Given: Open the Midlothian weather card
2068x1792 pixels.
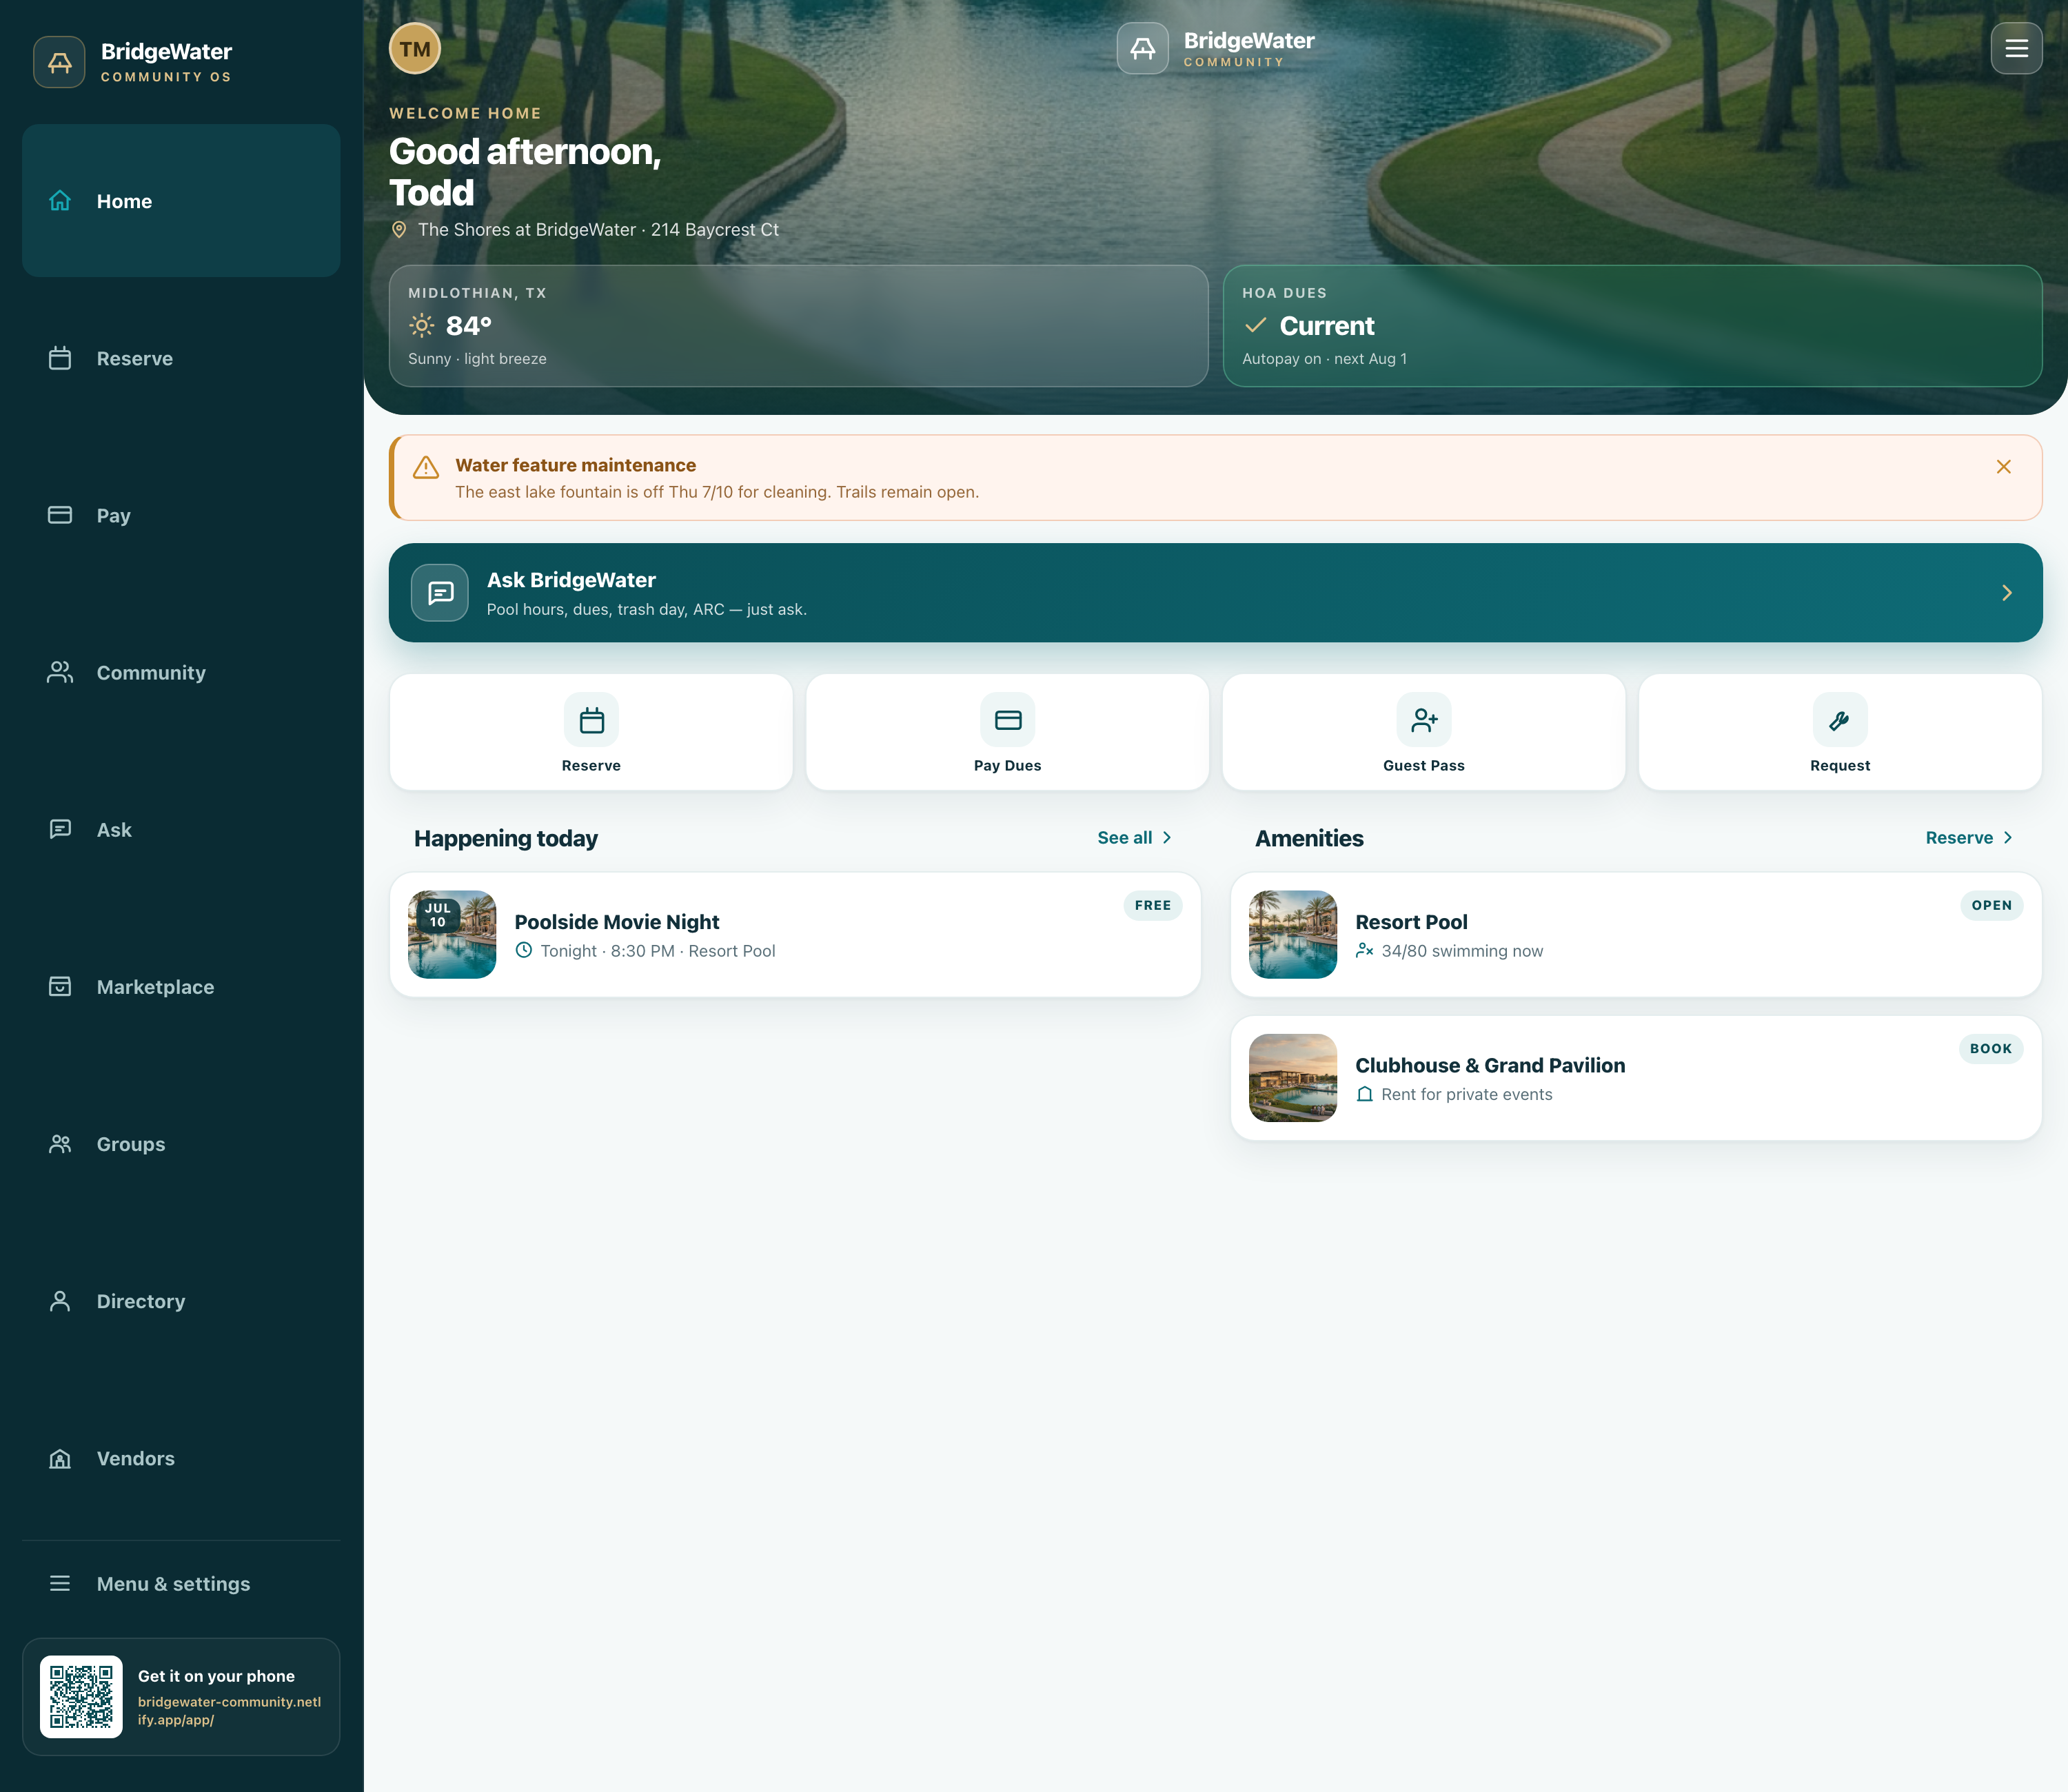Looking at the screenshot, I should (798, 325).
